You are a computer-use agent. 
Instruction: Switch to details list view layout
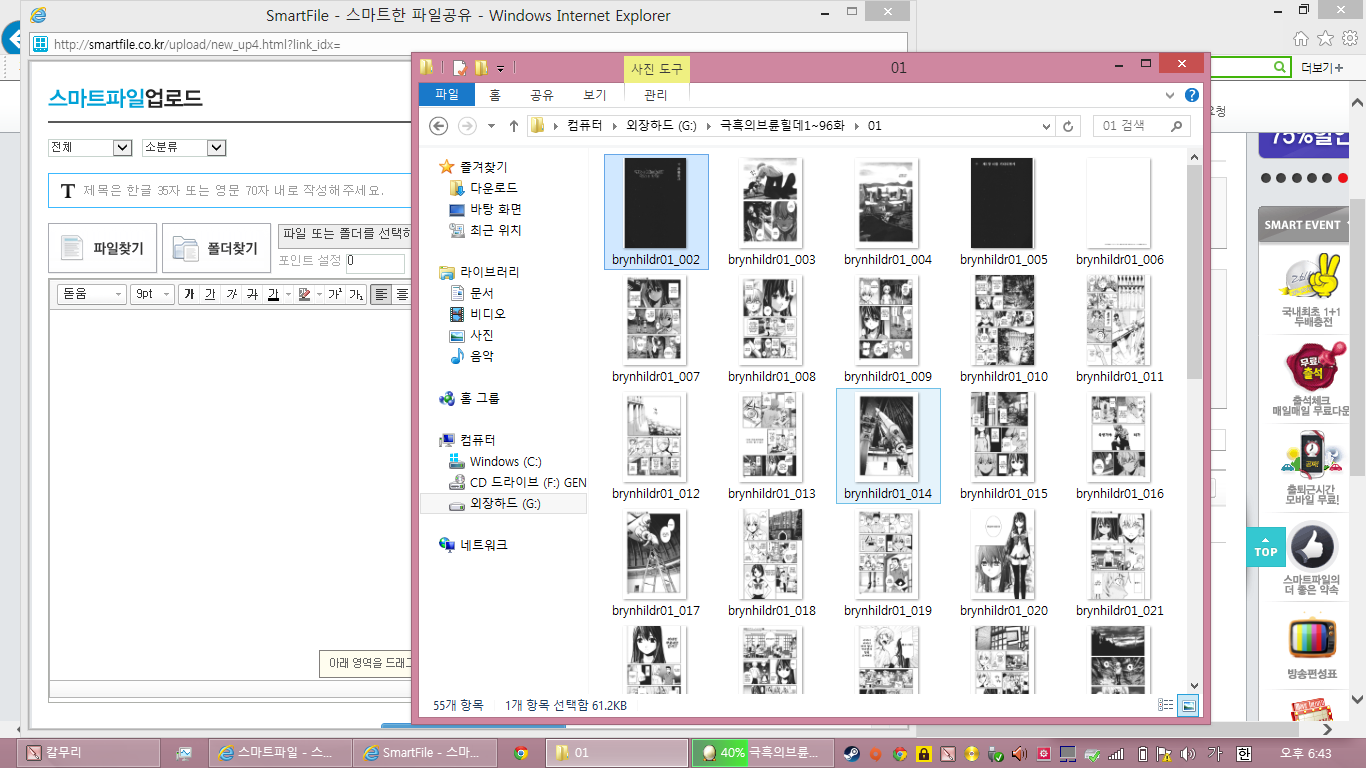1166,705
